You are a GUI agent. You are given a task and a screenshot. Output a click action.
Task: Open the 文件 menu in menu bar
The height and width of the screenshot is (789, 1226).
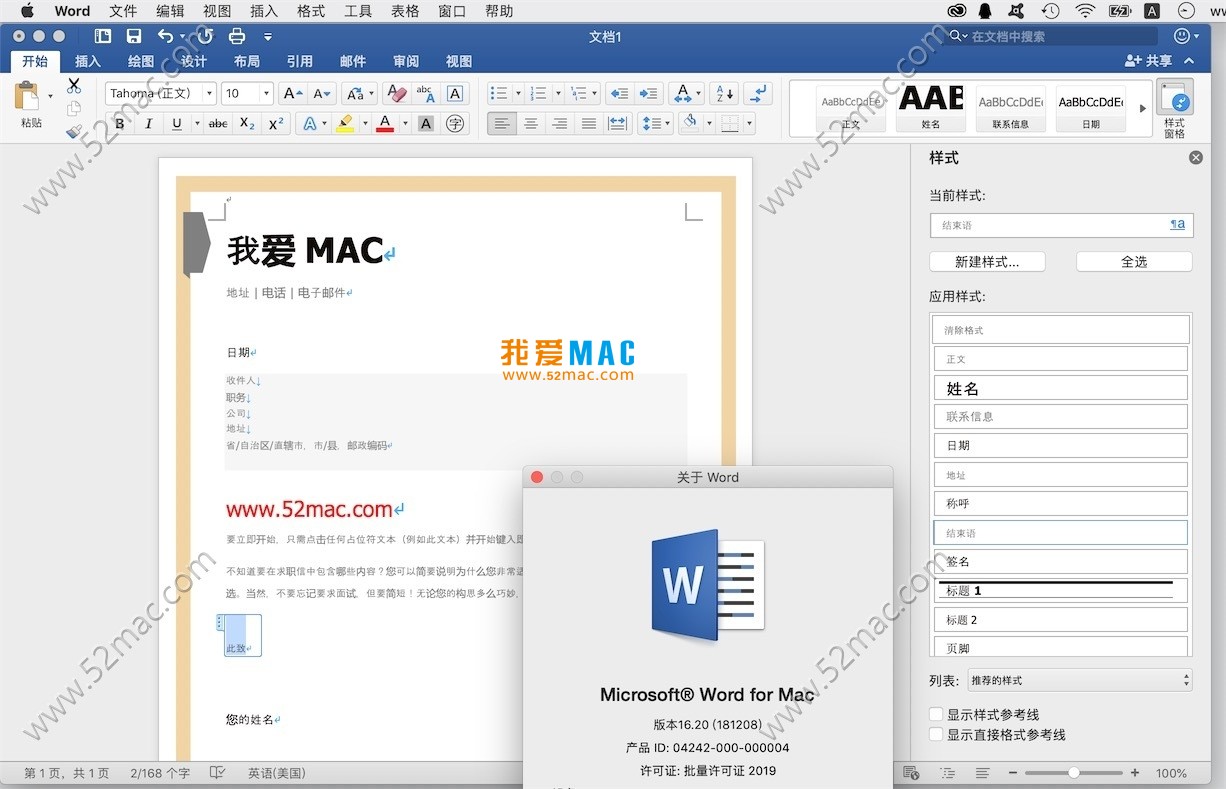(123, 11)
